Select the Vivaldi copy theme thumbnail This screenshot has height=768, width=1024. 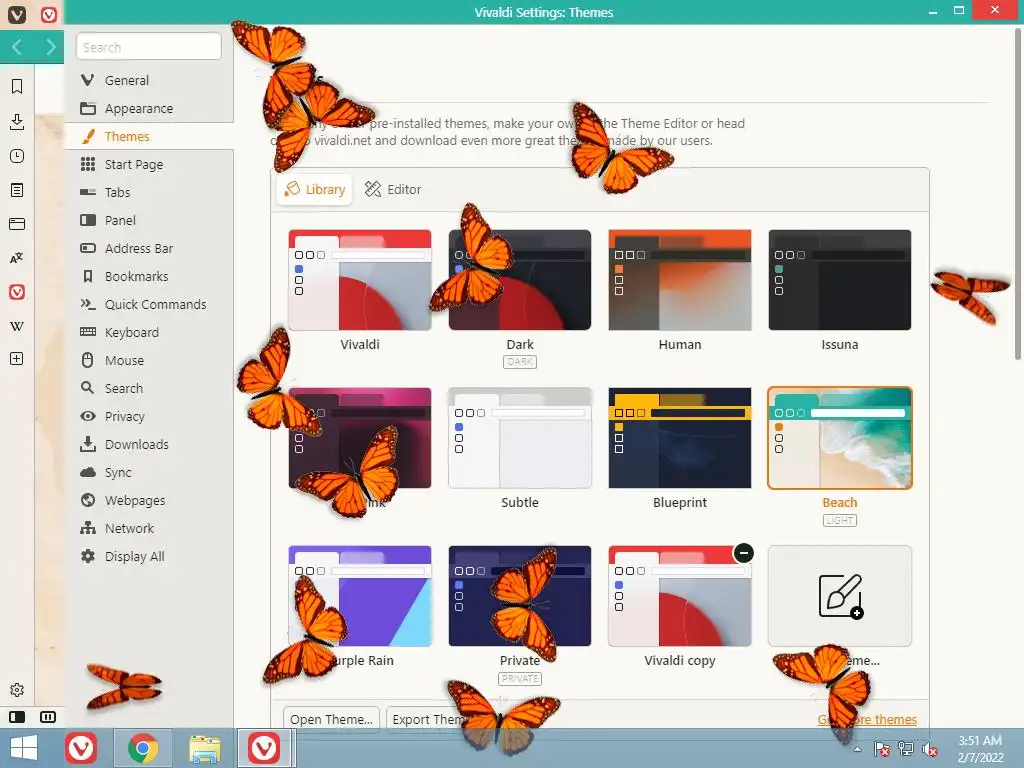[x=680, y=596]
